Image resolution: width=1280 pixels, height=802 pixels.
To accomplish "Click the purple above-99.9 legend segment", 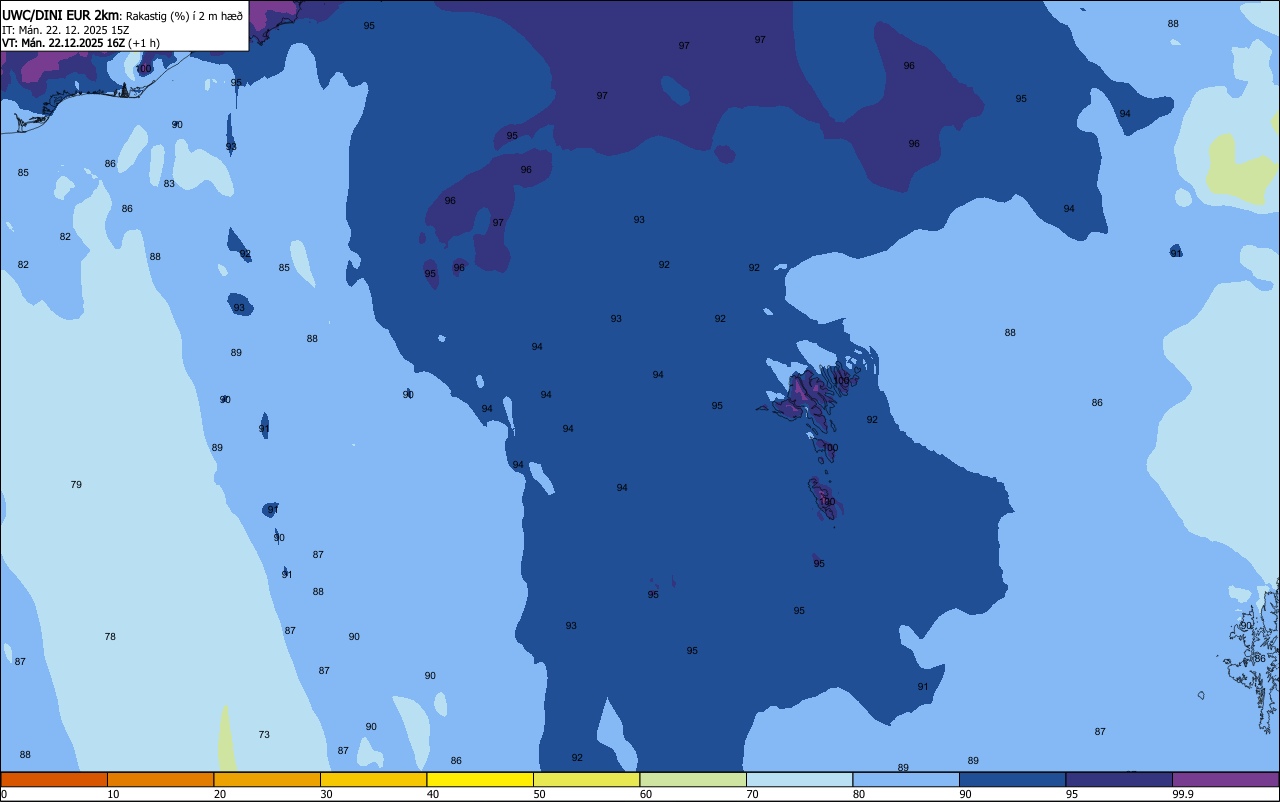I will (x=1225, y=779).
